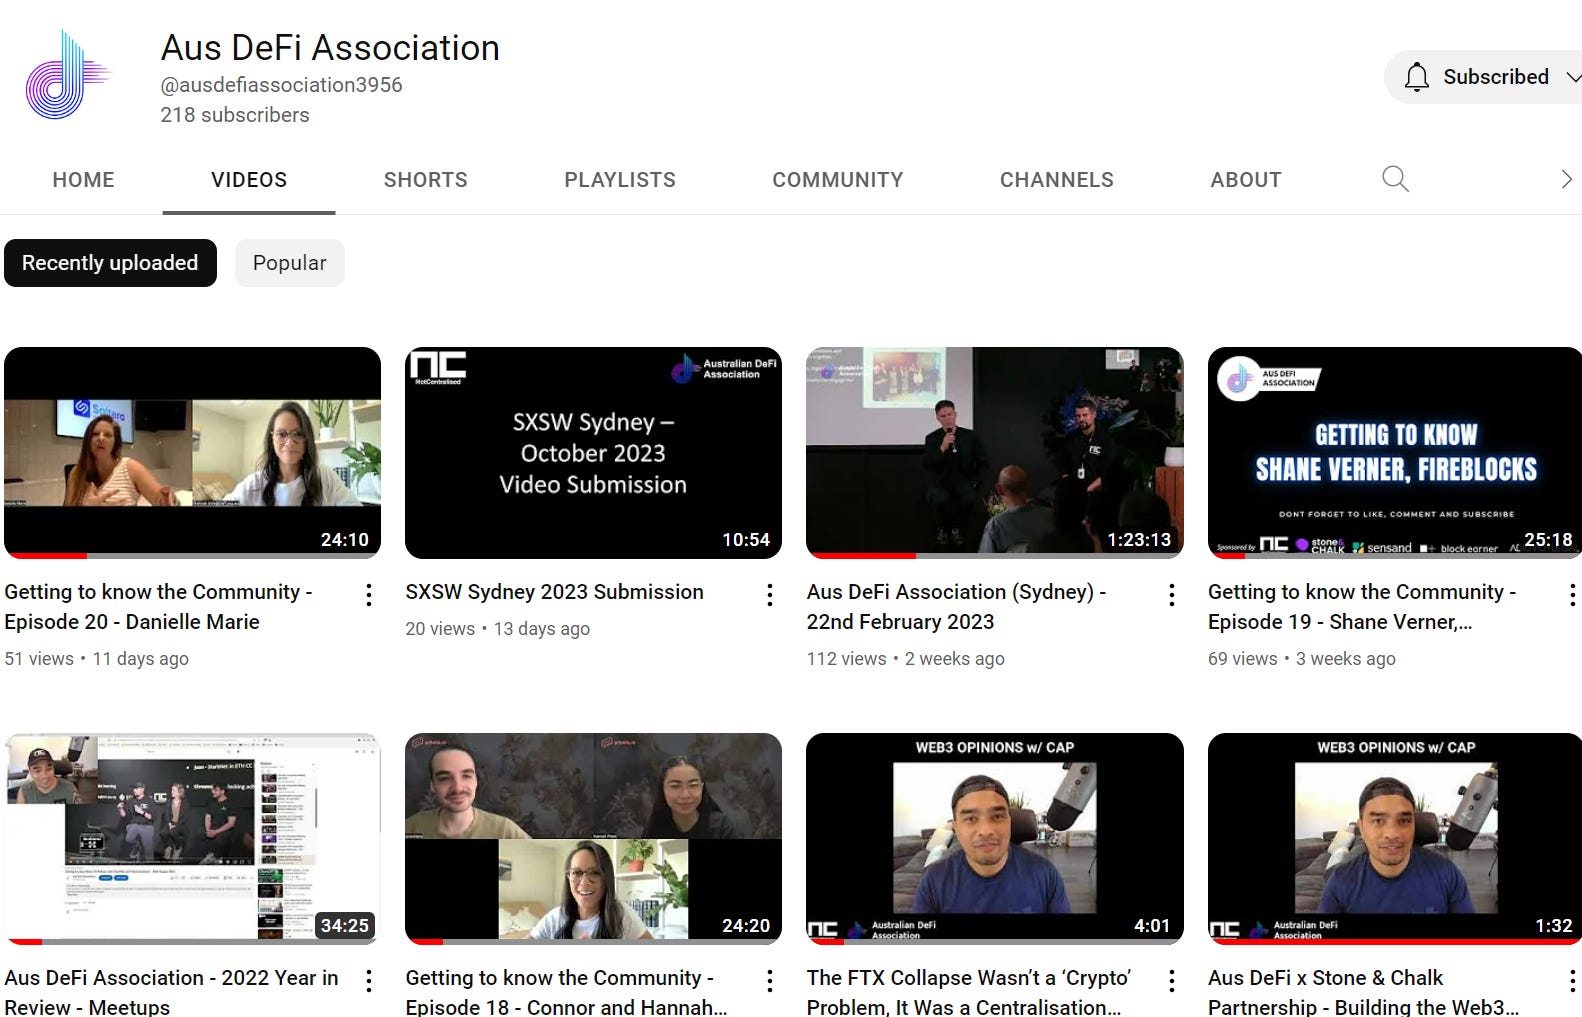Click the 1:23:13 Sydney meetup thumbnail
The image size is (1582, 1017).
995,452
